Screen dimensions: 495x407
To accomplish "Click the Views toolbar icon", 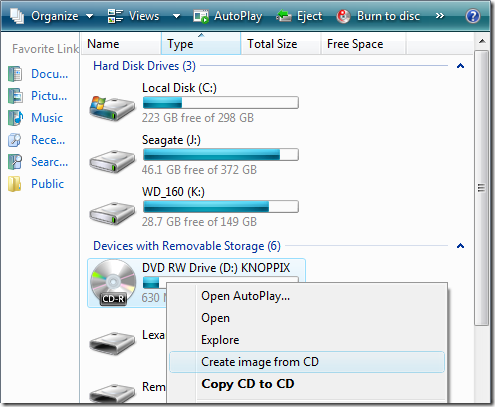I will 115,16.
